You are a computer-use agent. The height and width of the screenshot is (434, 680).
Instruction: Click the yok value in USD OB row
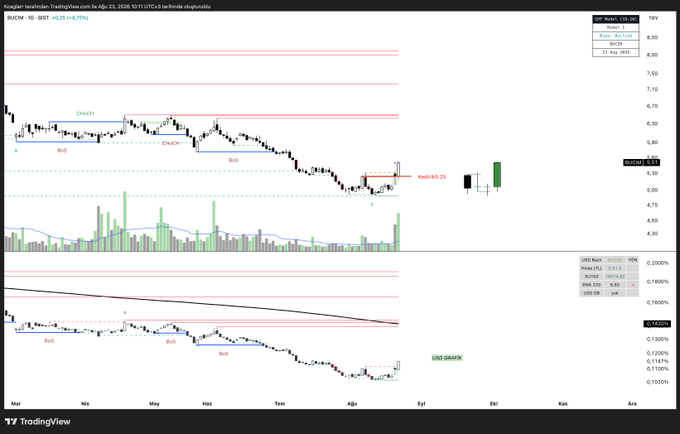(615, 293)
